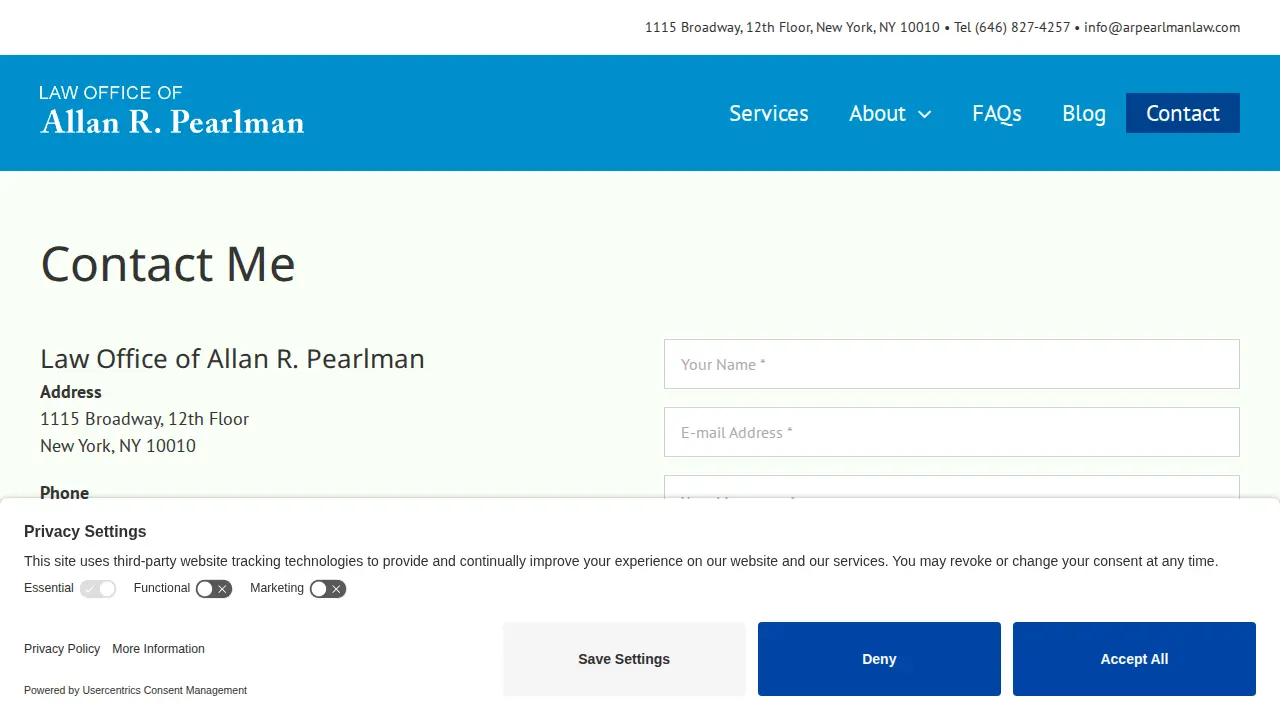Click the Deny button

tap(879, 659)
